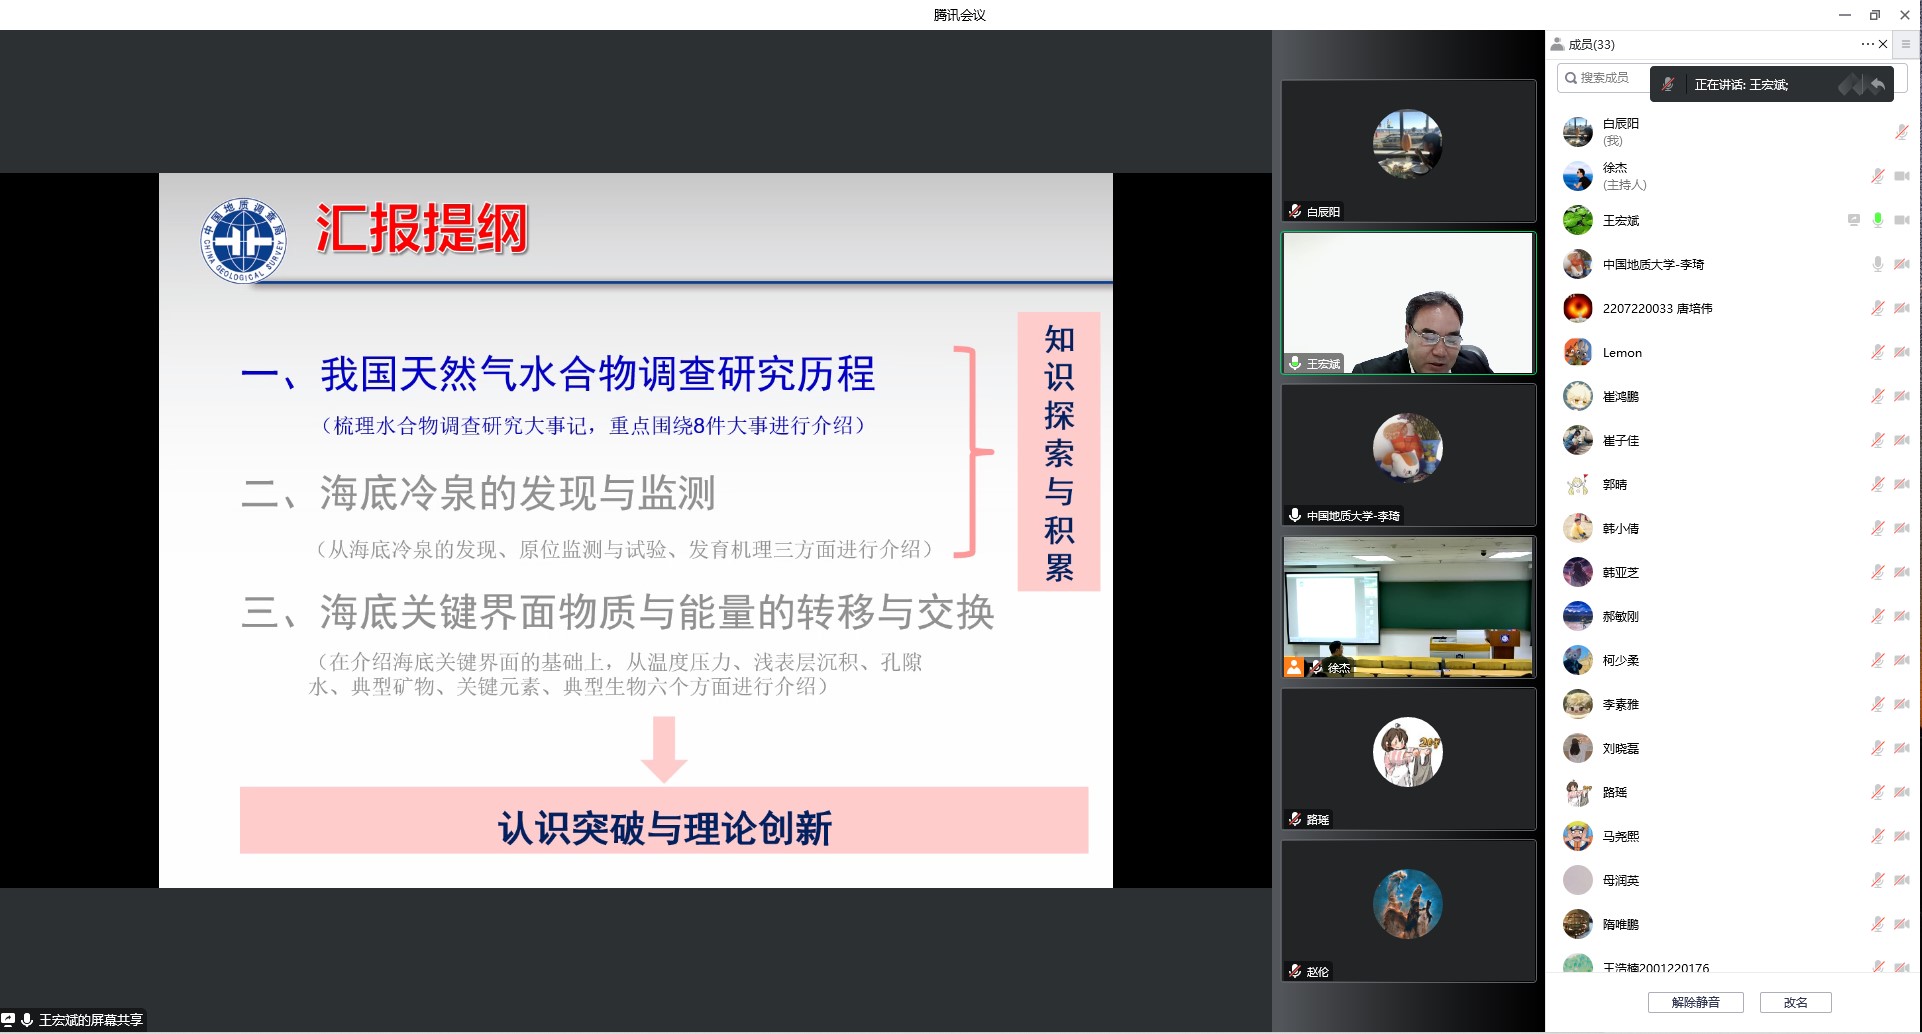The width and height of the screenshot is (1922, 1034).
Task: Select 徐杰's classroom video tile
Action: (1408, 607)
